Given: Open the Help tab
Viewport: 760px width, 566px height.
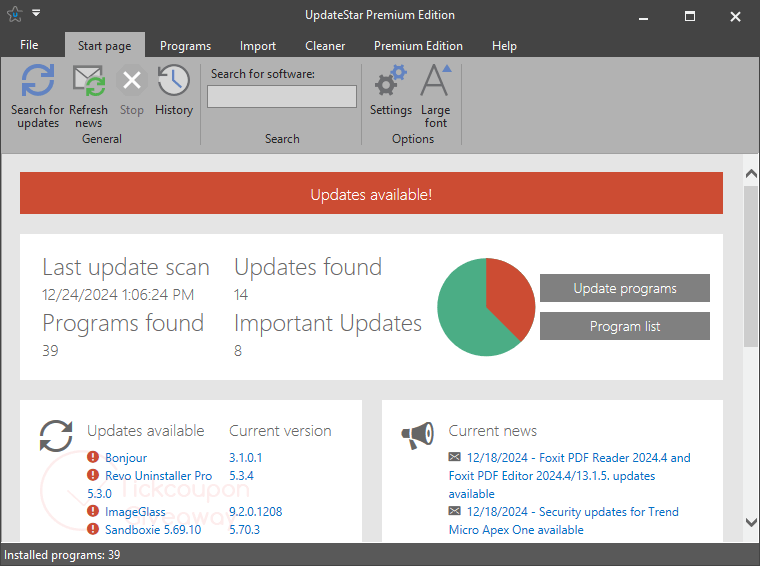Looking at the screenshot, I should [505, 46].
